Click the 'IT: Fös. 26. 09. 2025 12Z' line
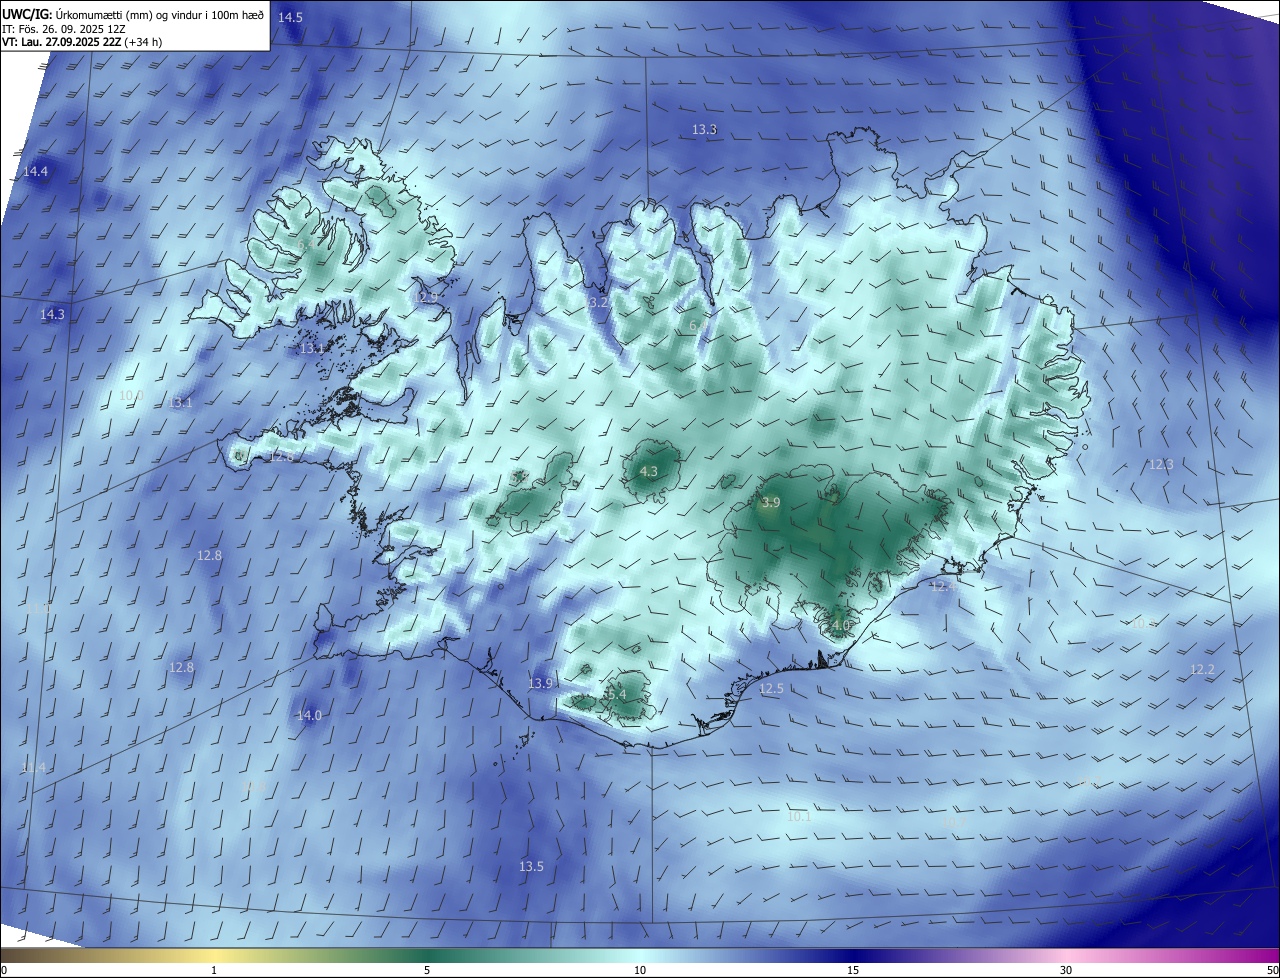 pyautogui.click(x=63, y=28)
